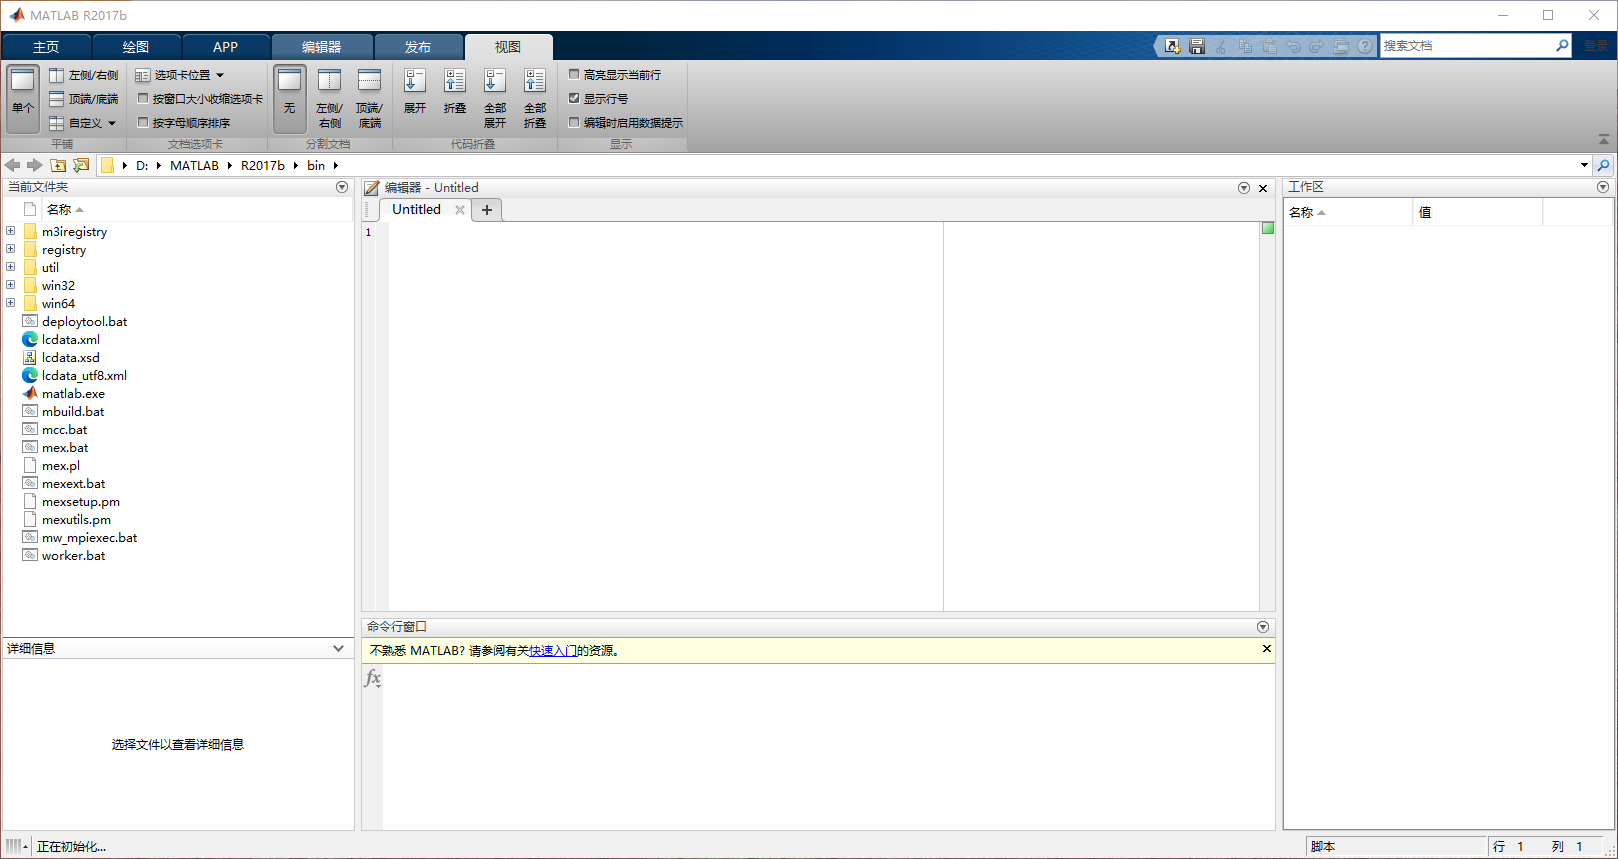1618x859 pixels.
Task: Click the 登录 sign-in button
Action: (x=1596, y=46)
